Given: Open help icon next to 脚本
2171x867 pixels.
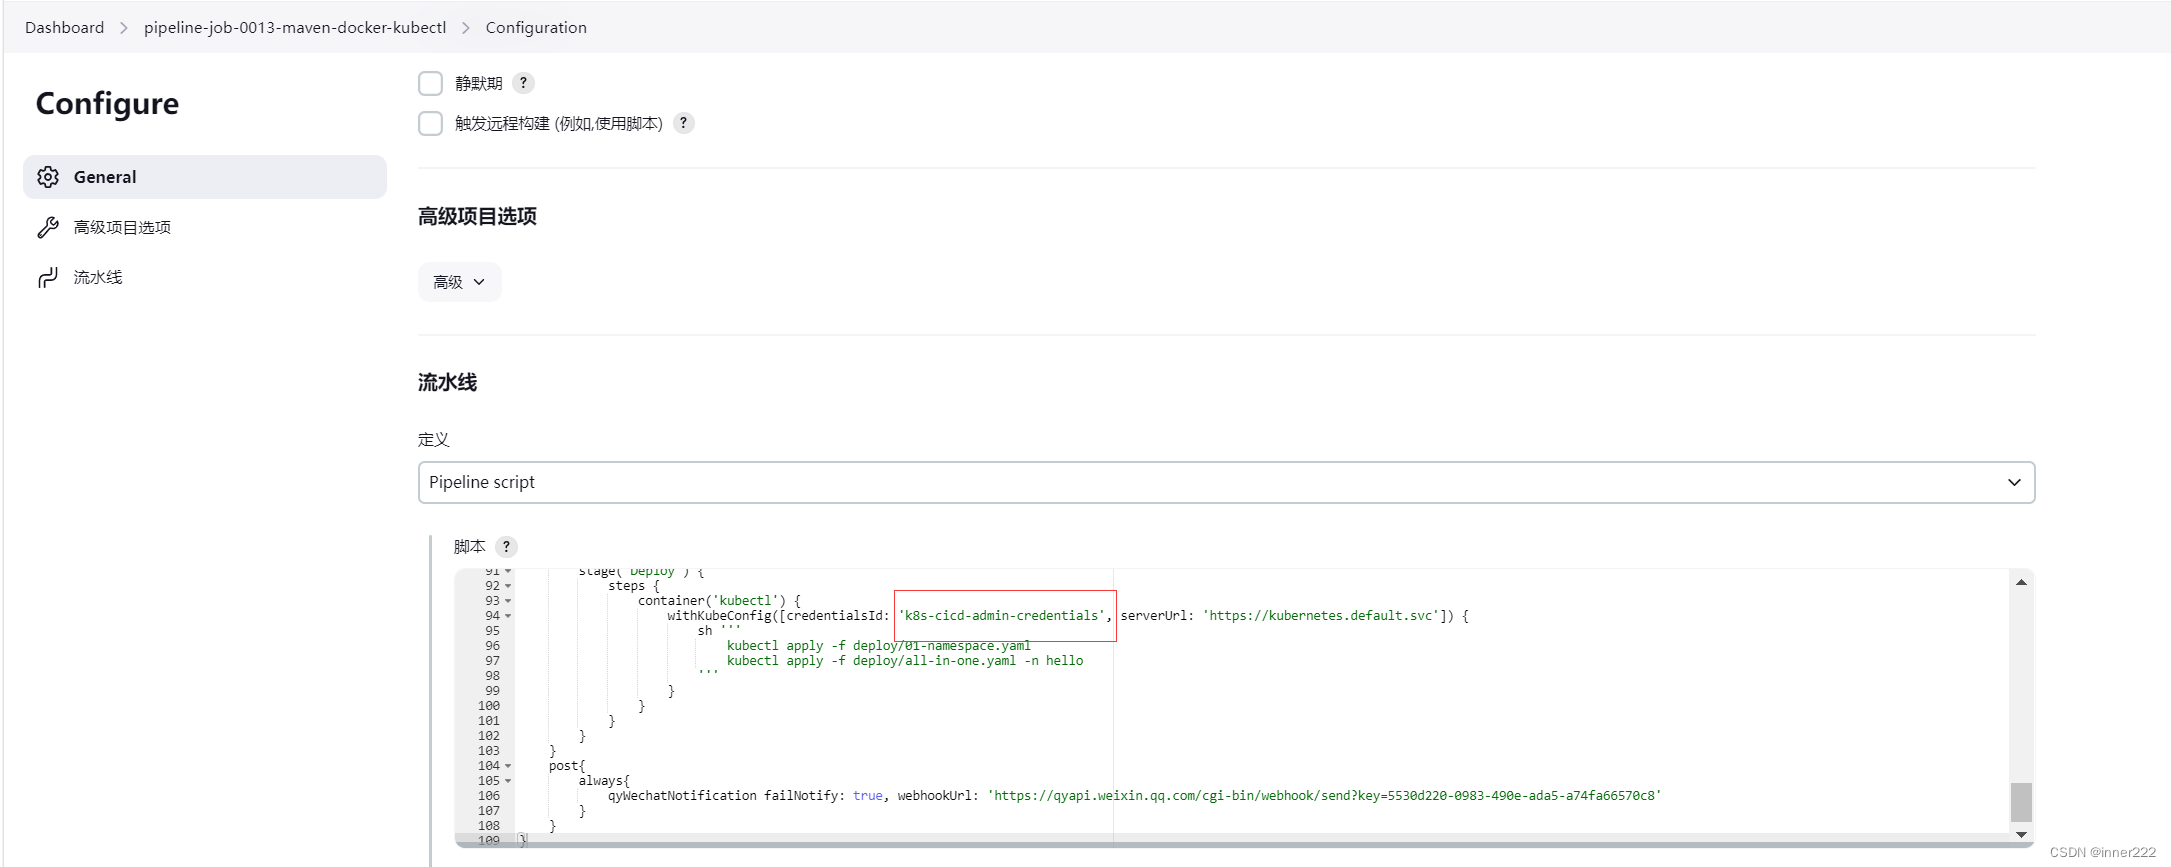Looking at the screenshot, I should point(506,546).
